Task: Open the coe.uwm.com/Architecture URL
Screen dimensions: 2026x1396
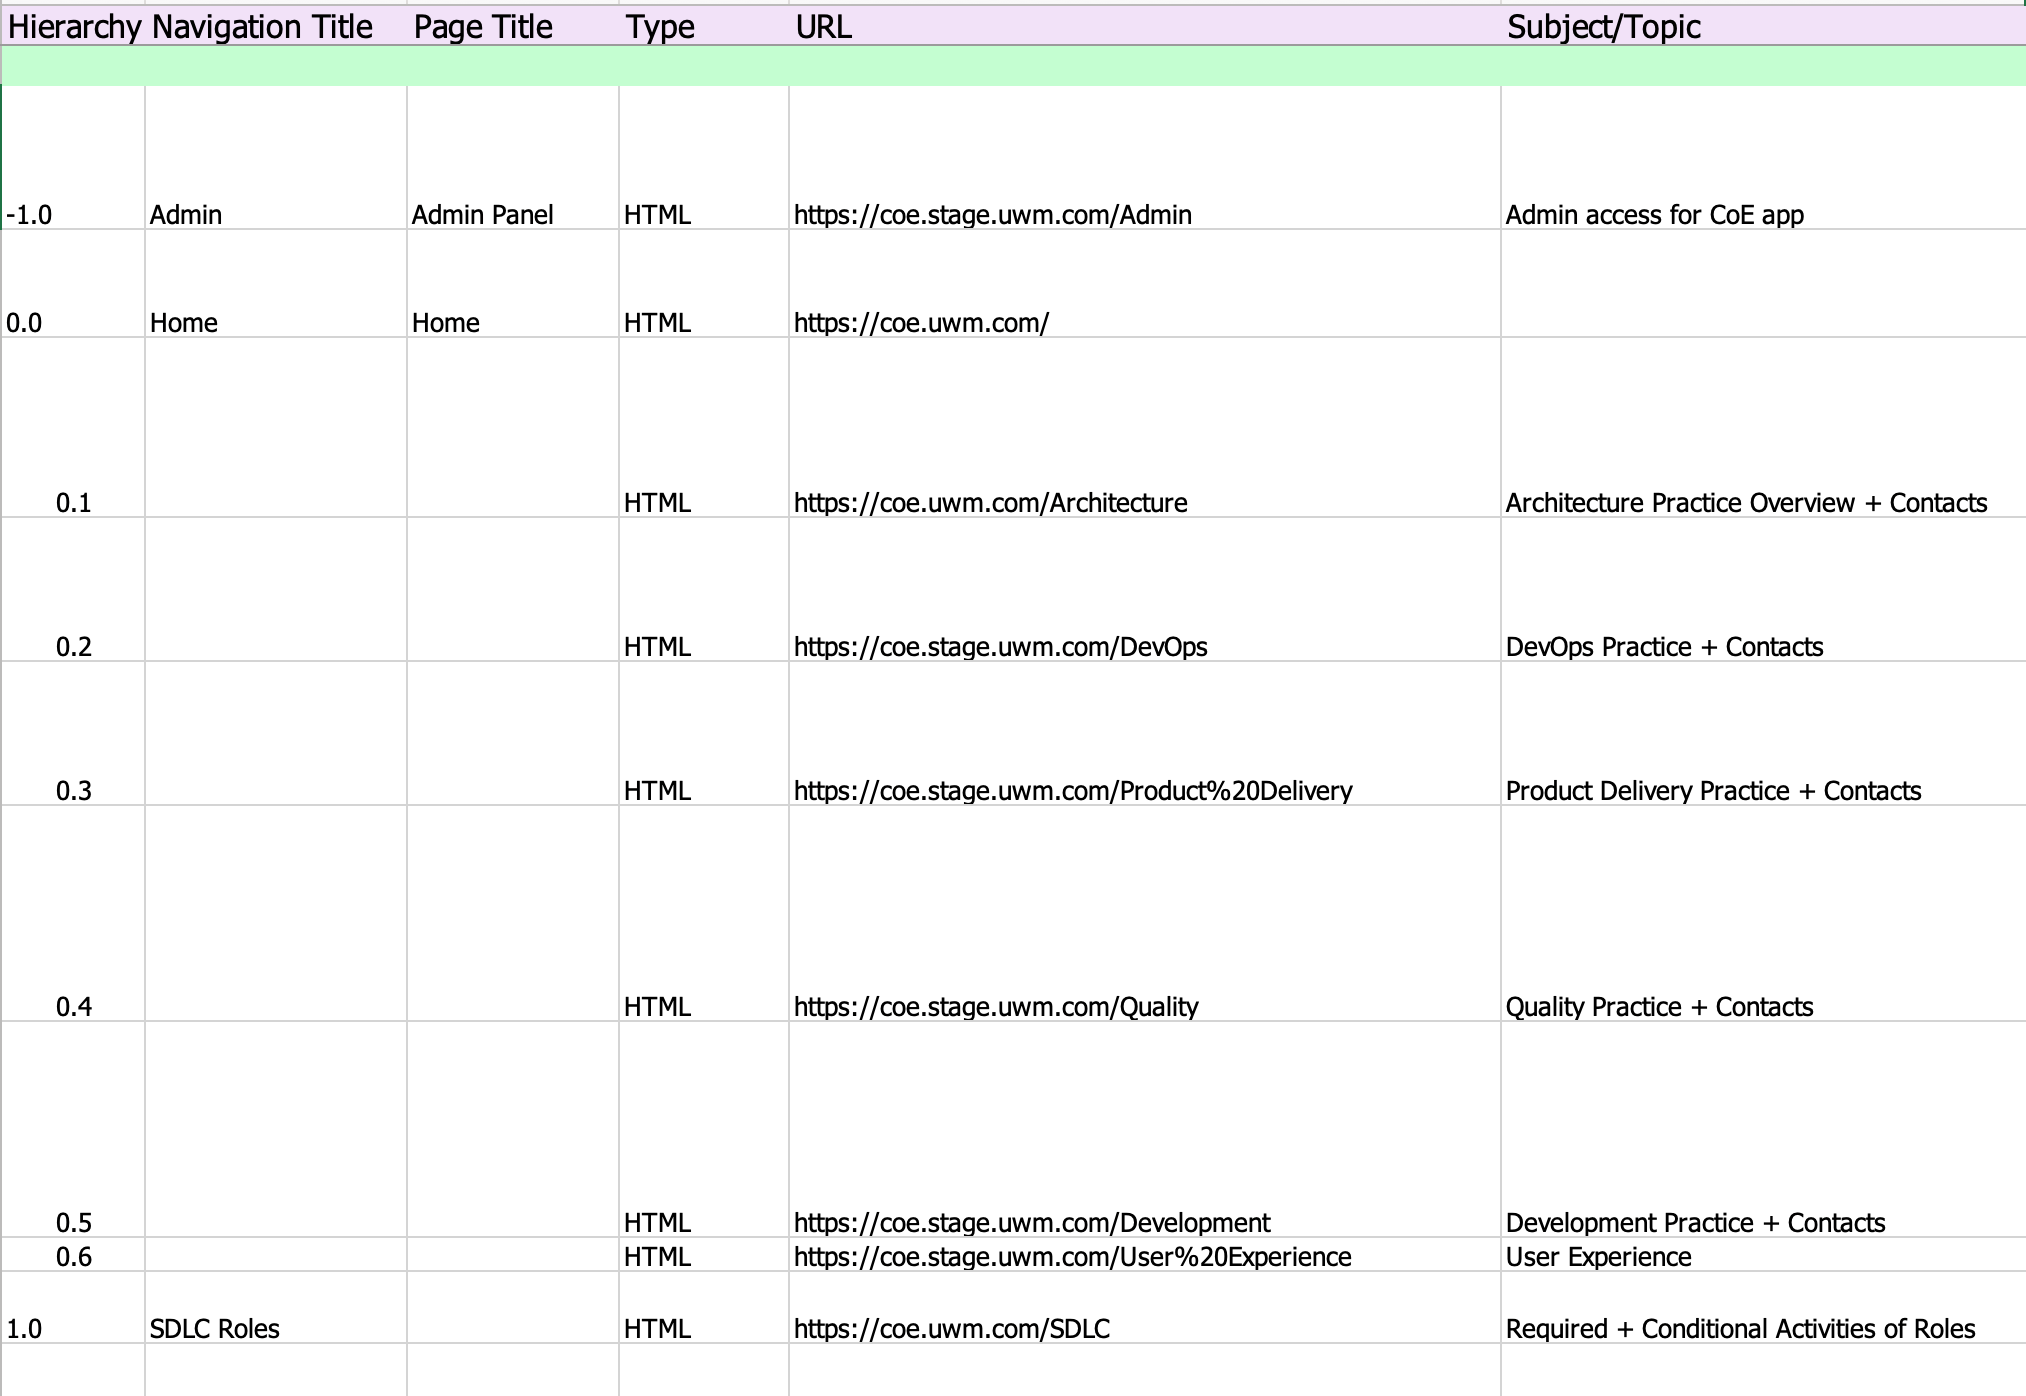Action: [x=990, y=503]
